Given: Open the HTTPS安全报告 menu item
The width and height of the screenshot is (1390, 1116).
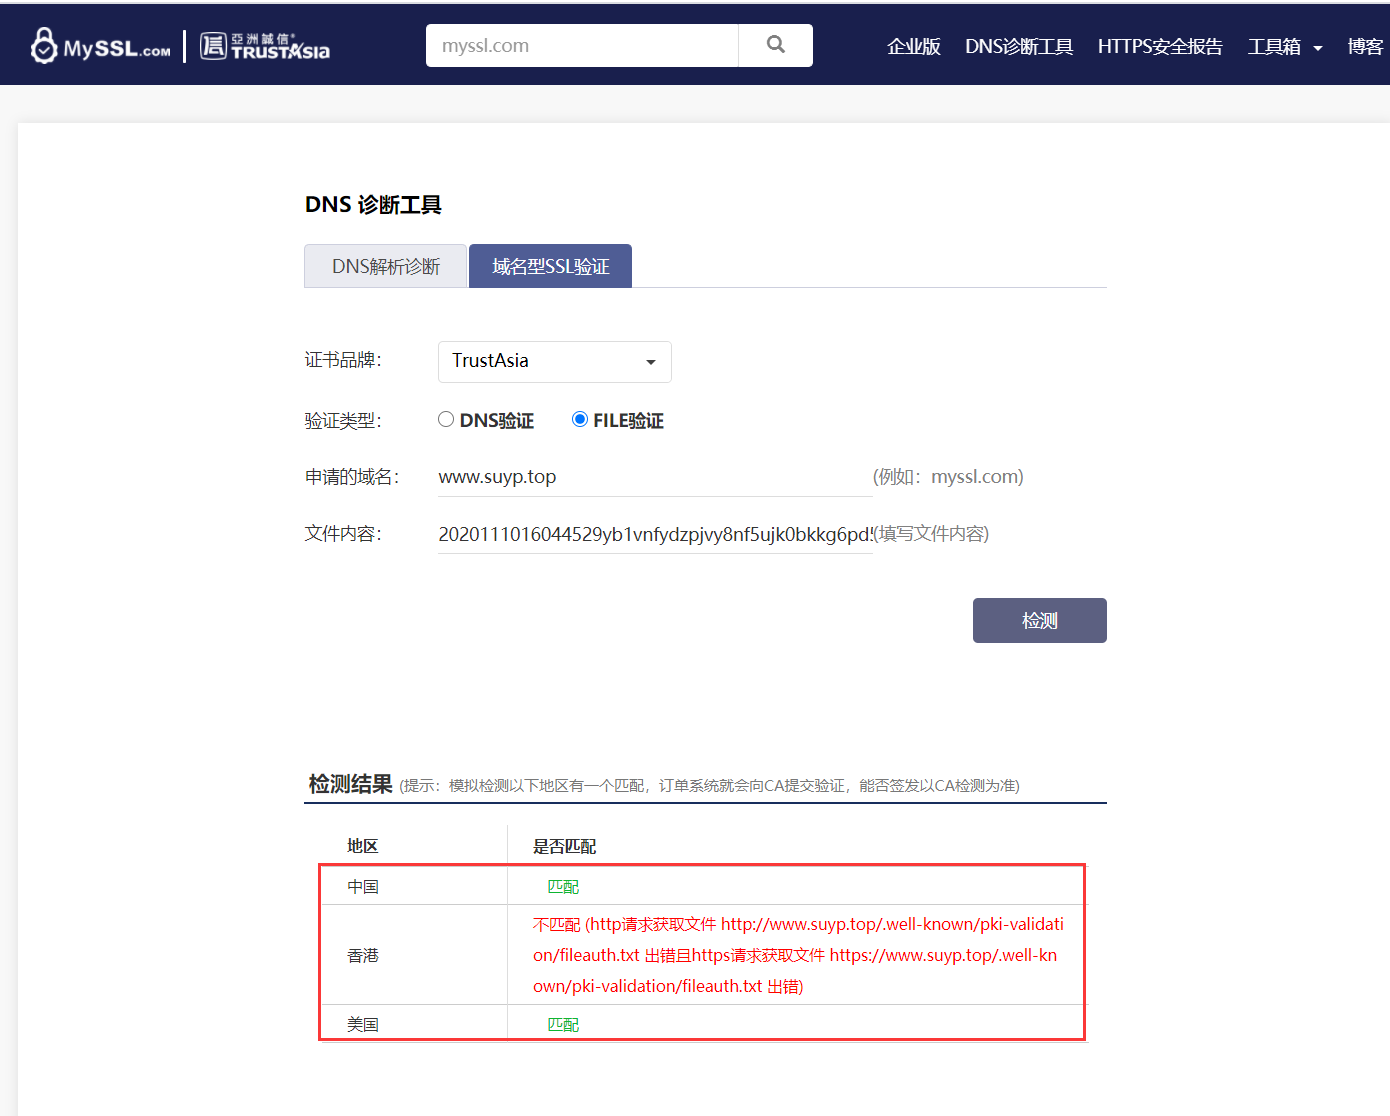Looking at the screenshot, I should point(1159,46).
